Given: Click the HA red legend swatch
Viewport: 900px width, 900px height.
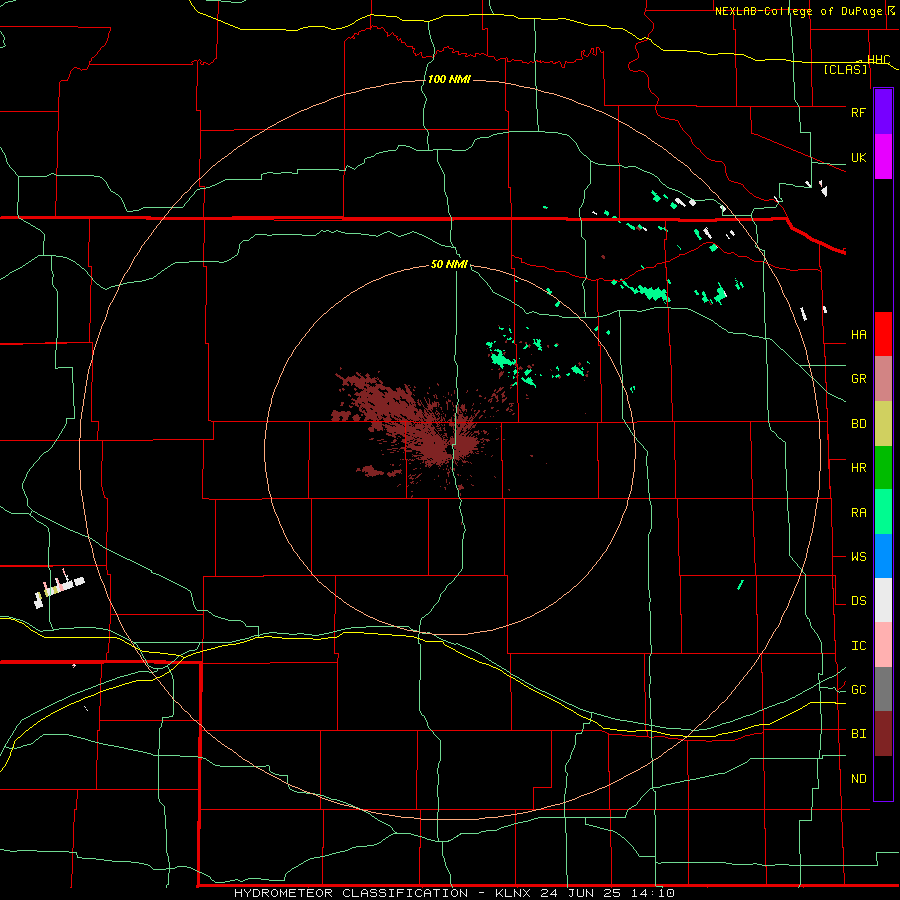Looking at the screenshot, I should point(883,334).
